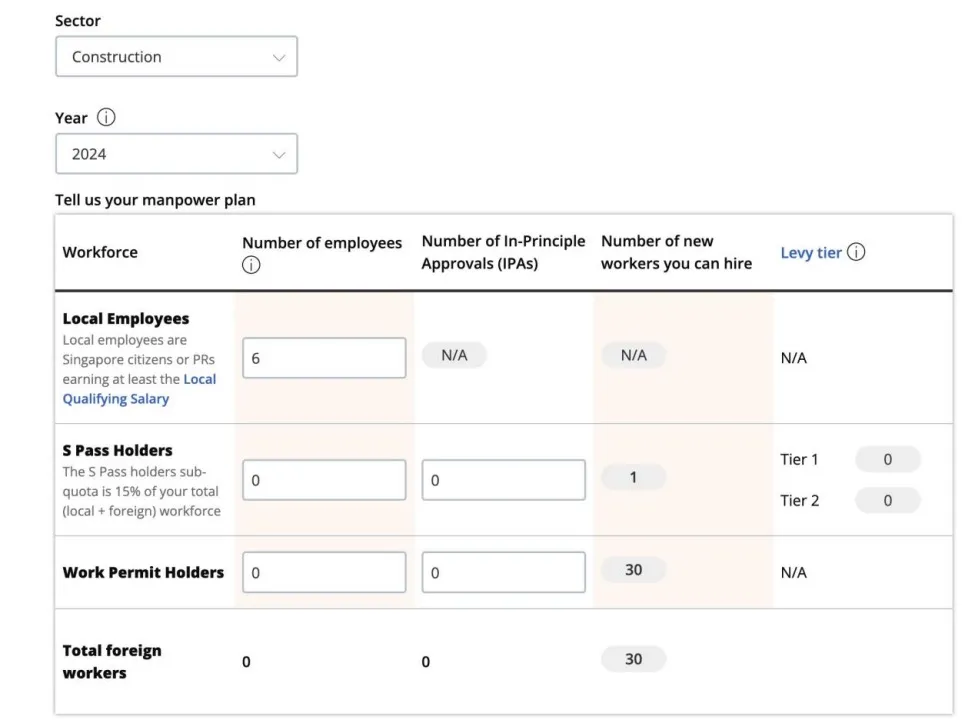The height and width of the screenshot is (720, 975).
Task: Click the Total foreign workers hire value 30
Action: click(633, 659)
